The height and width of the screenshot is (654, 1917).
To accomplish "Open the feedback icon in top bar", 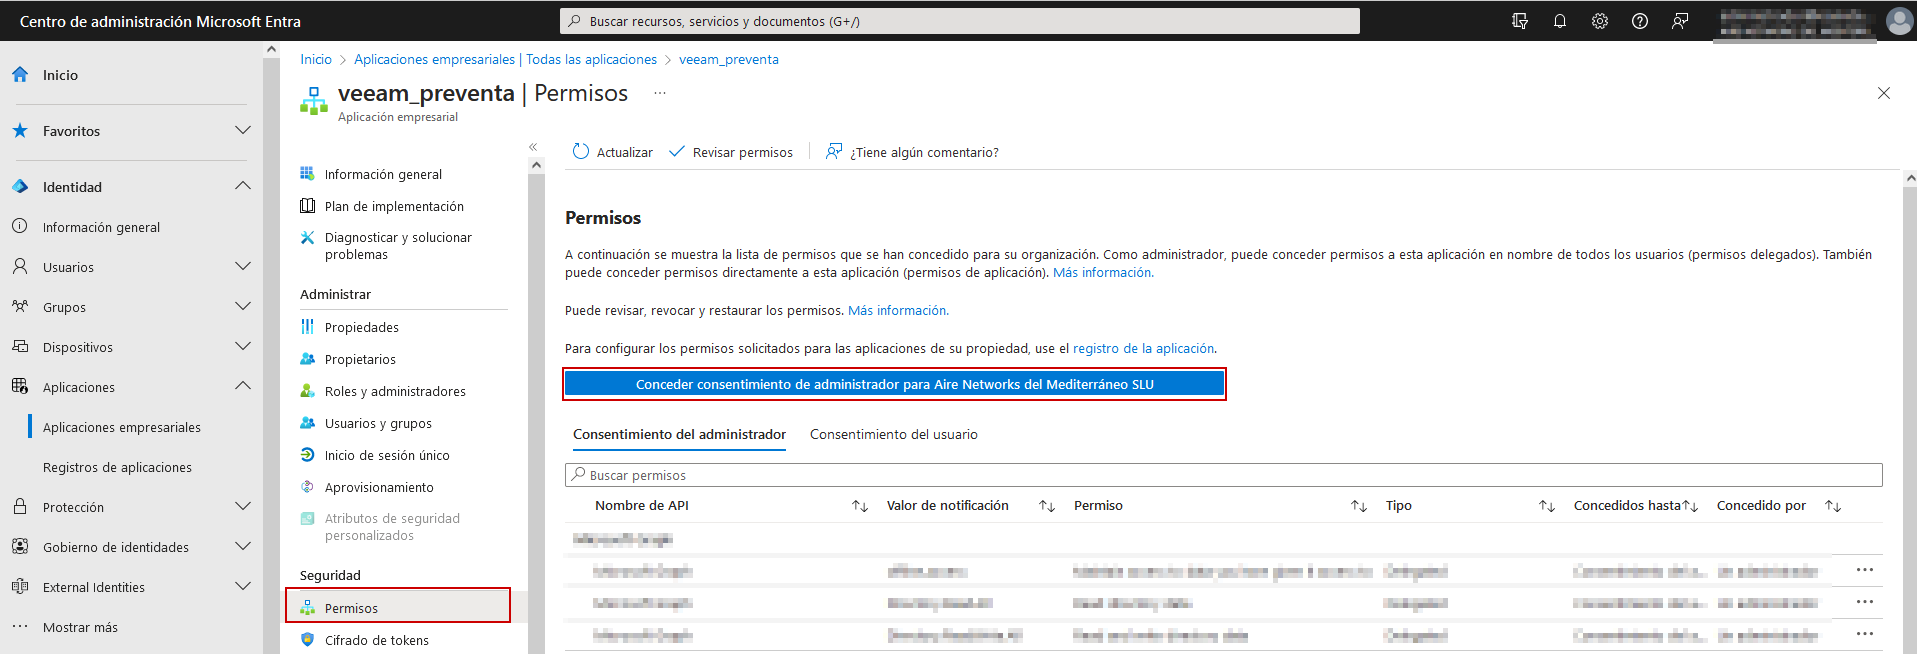I will pos(1680,21).
